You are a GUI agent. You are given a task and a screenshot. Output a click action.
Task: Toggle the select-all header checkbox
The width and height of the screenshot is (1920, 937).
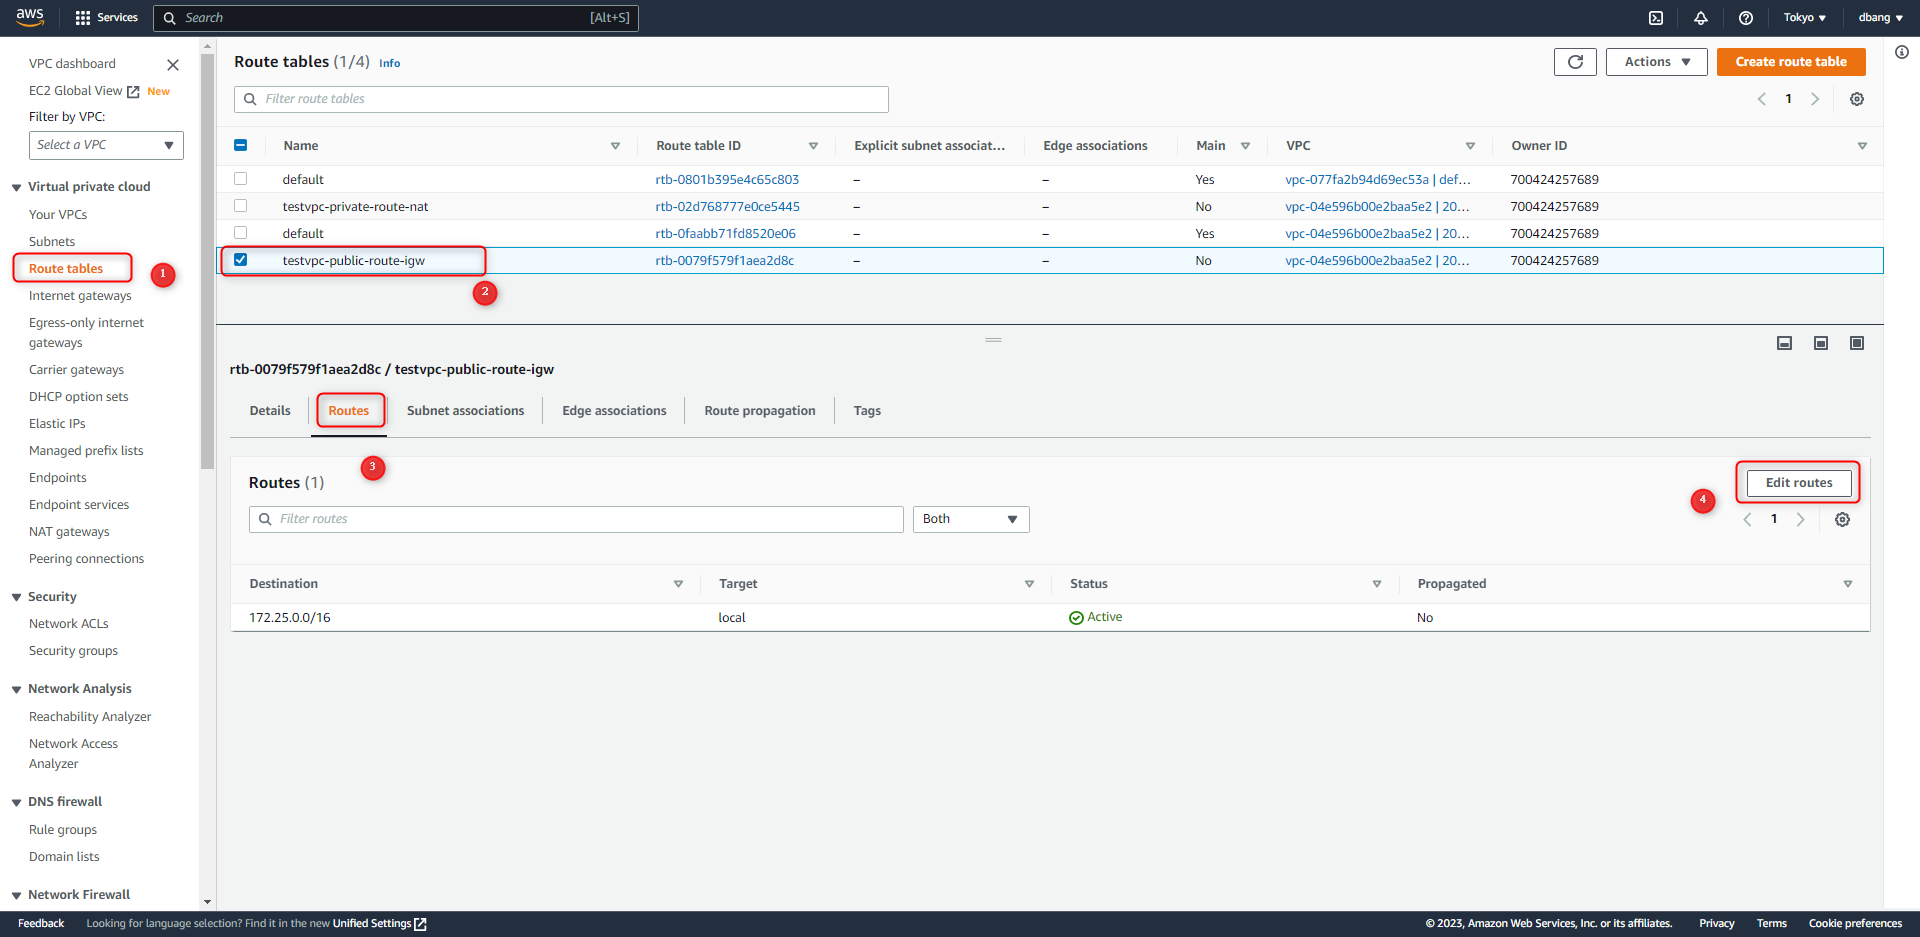[240, 145]
